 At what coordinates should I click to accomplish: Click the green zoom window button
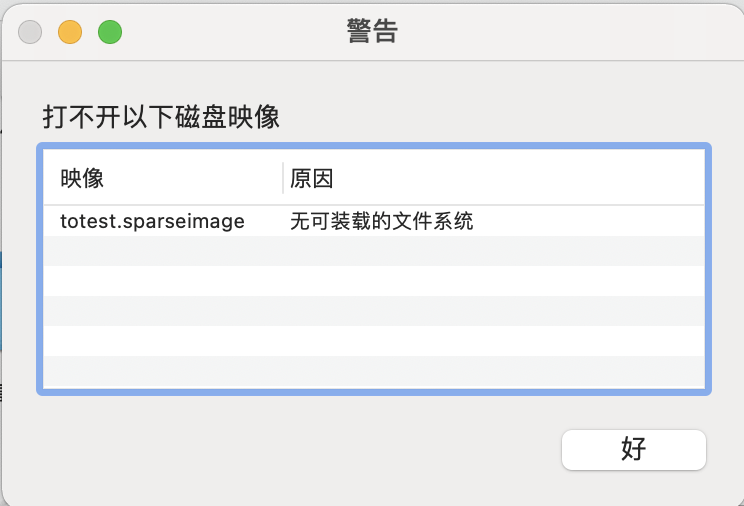coord(109,32)
